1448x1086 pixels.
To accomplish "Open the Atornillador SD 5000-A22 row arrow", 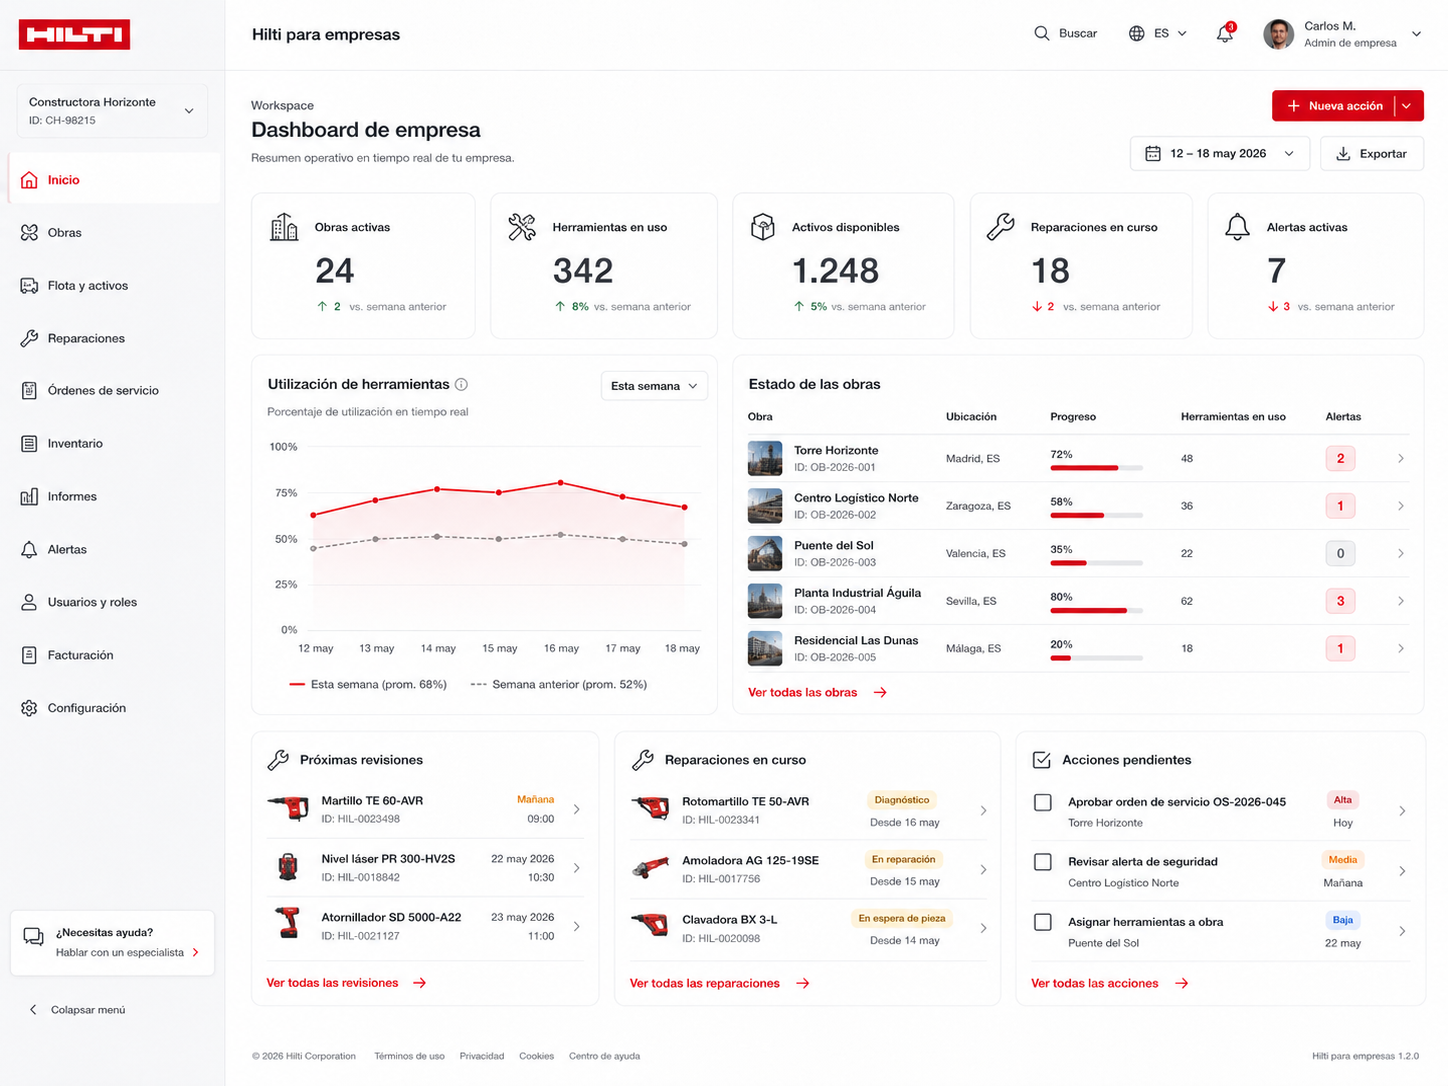I will 577,927.
